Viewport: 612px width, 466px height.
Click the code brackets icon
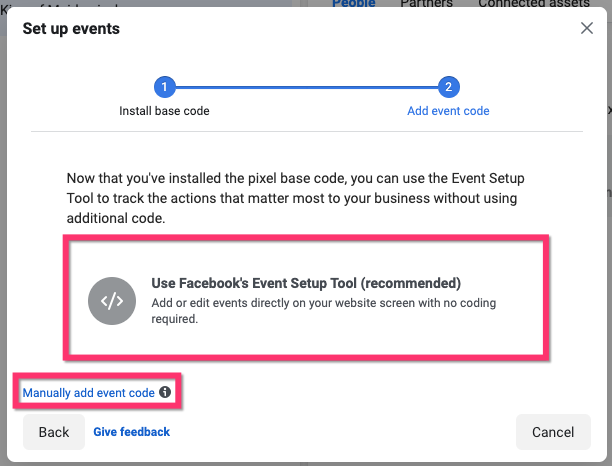pos(112,300)
